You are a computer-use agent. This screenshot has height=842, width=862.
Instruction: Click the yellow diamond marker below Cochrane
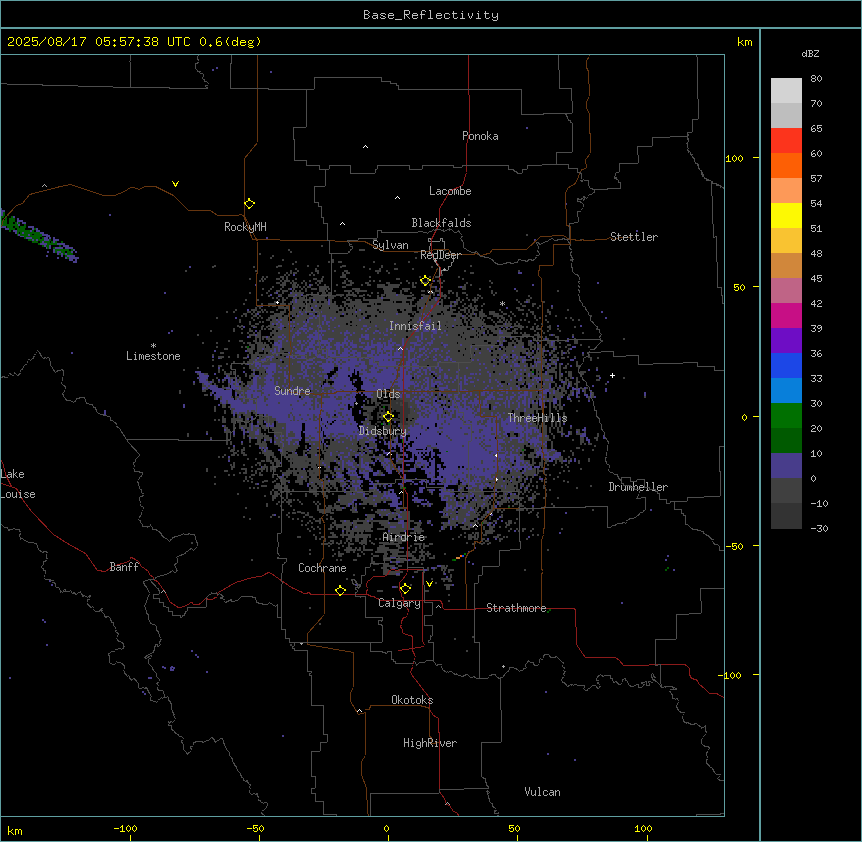[340, 590]
